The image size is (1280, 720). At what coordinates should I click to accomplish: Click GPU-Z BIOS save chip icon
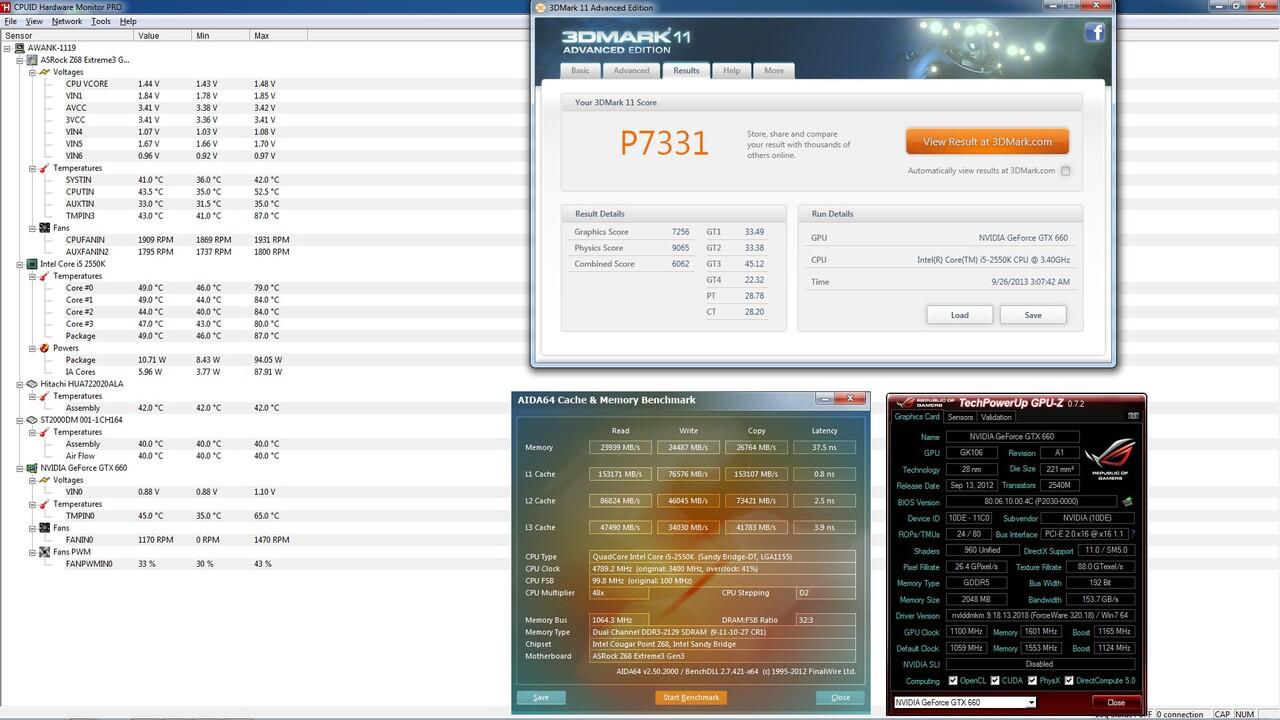pyautogui.click(x=1127, y=502)
